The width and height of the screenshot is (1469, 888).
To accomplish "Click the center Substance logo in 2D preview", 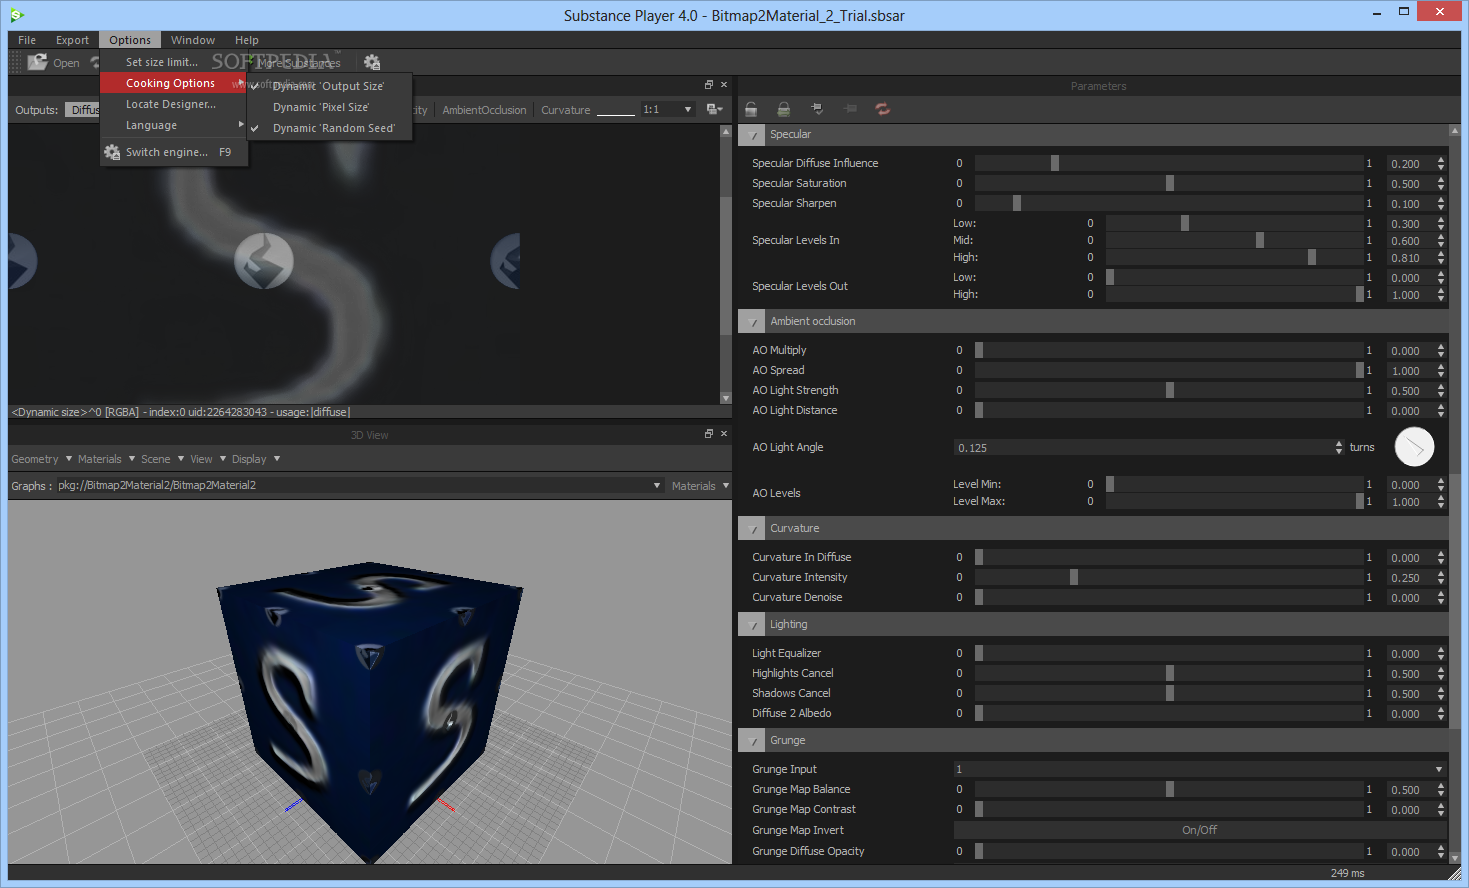I will [264, 261].
